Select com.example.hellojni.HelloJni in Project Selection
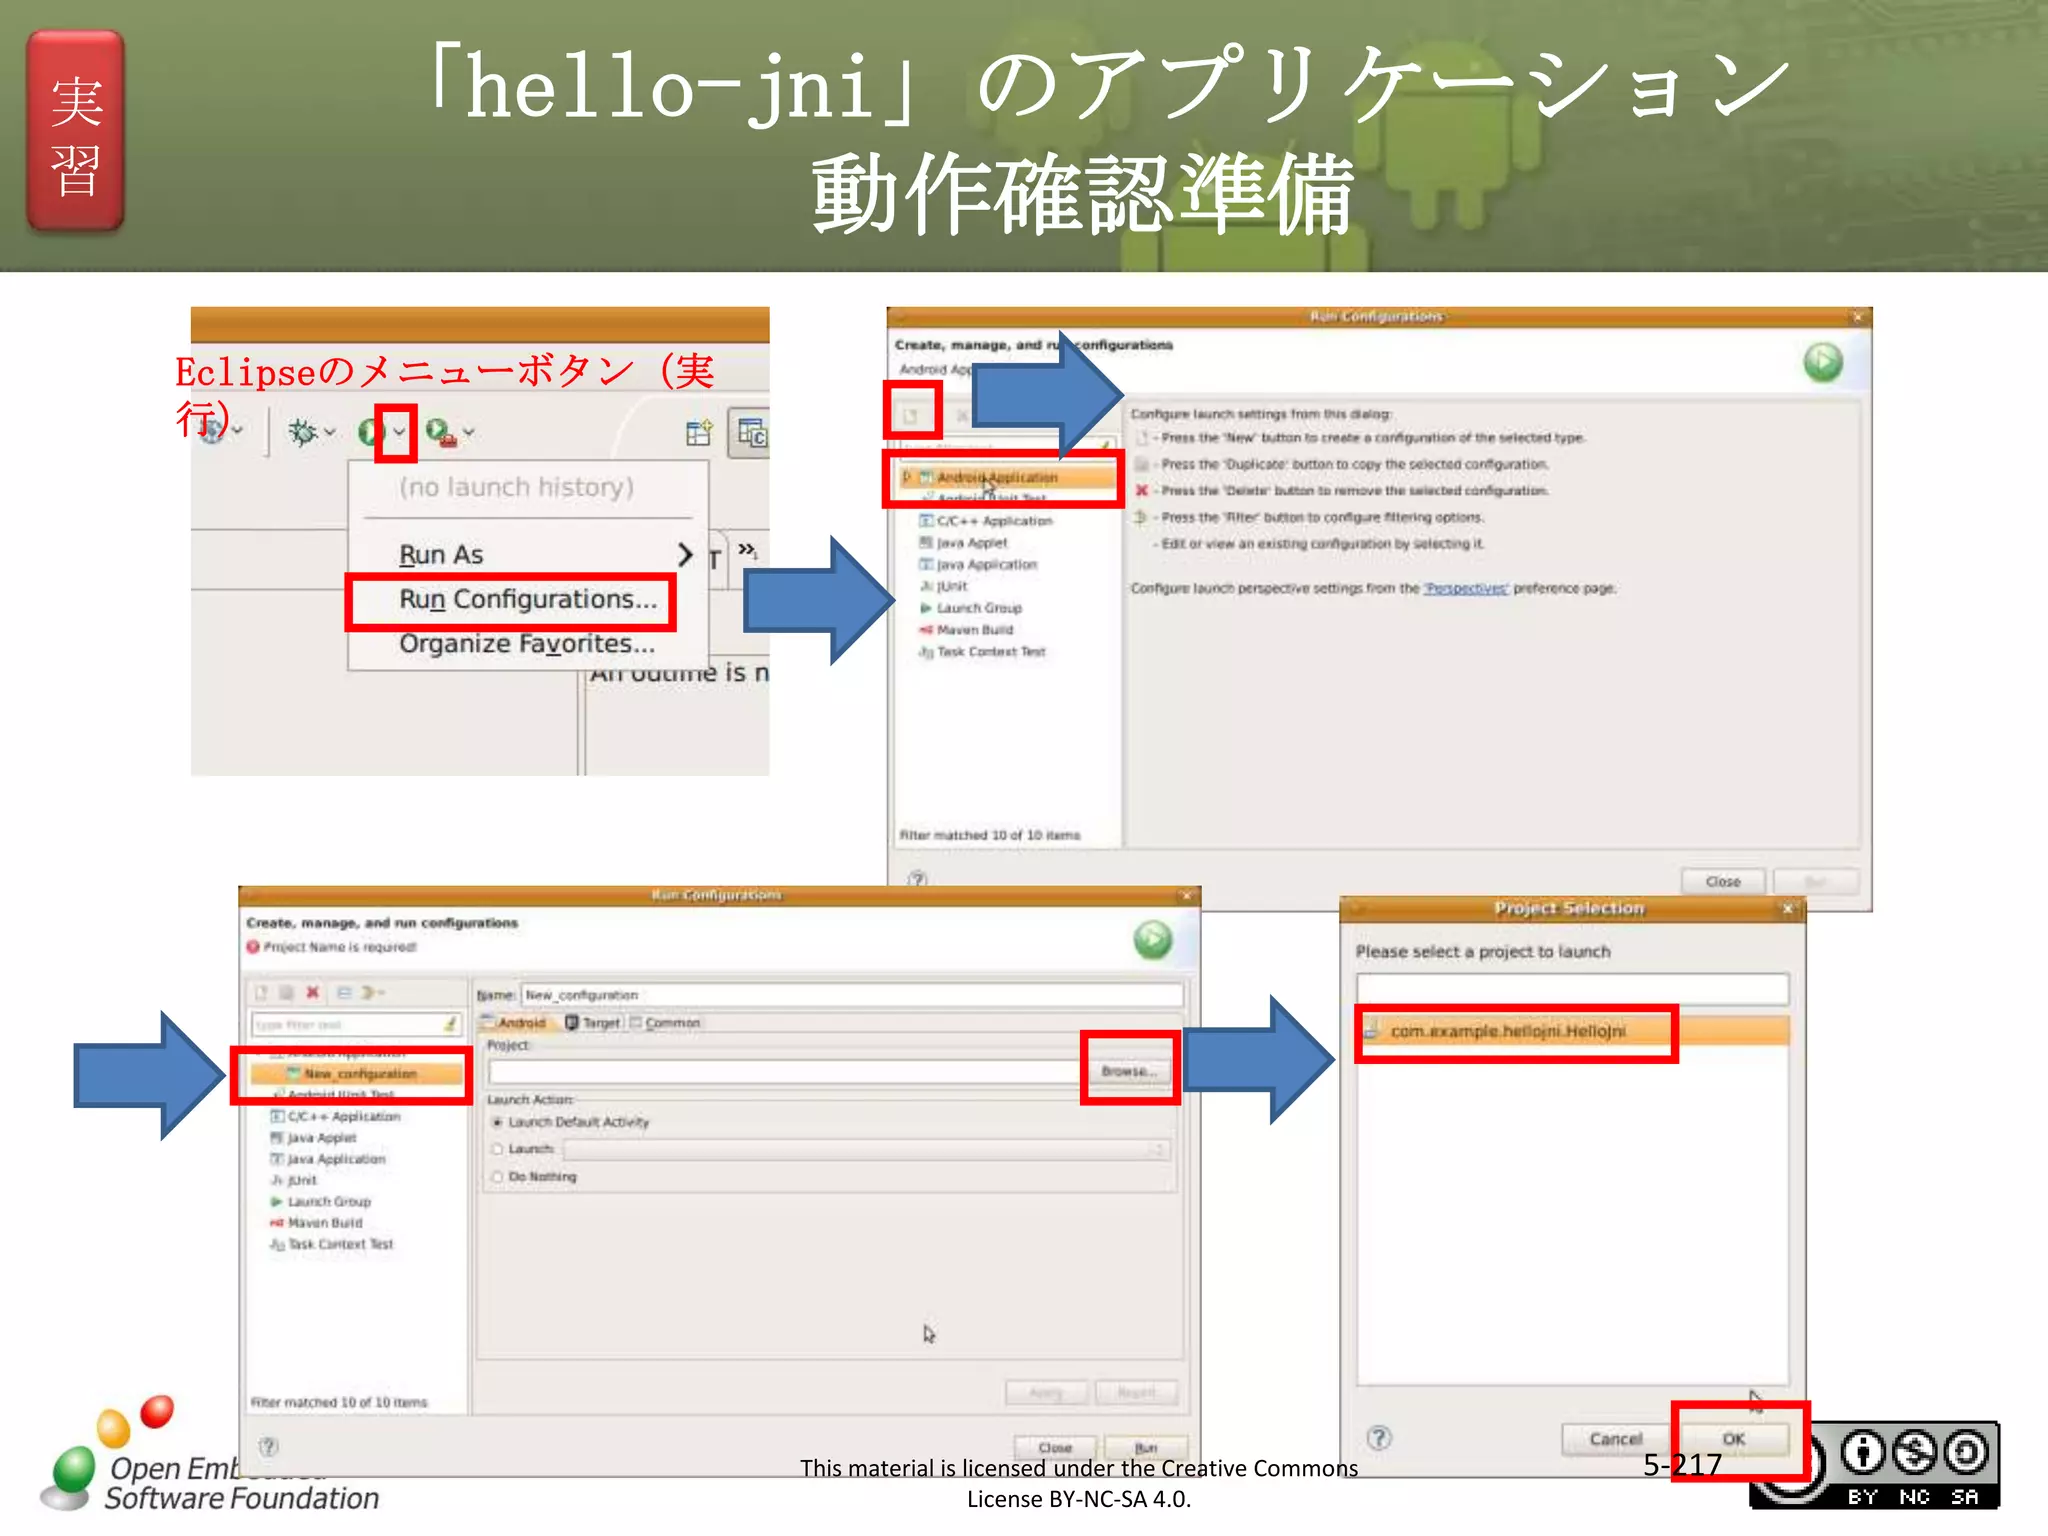Screen dimensions: 2048x1536 click(x=1574, y=1031)
